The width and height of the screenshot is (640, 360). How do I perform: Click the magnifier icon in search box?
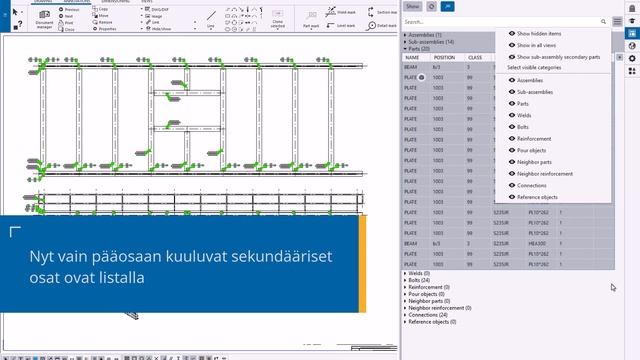(603, 22)
